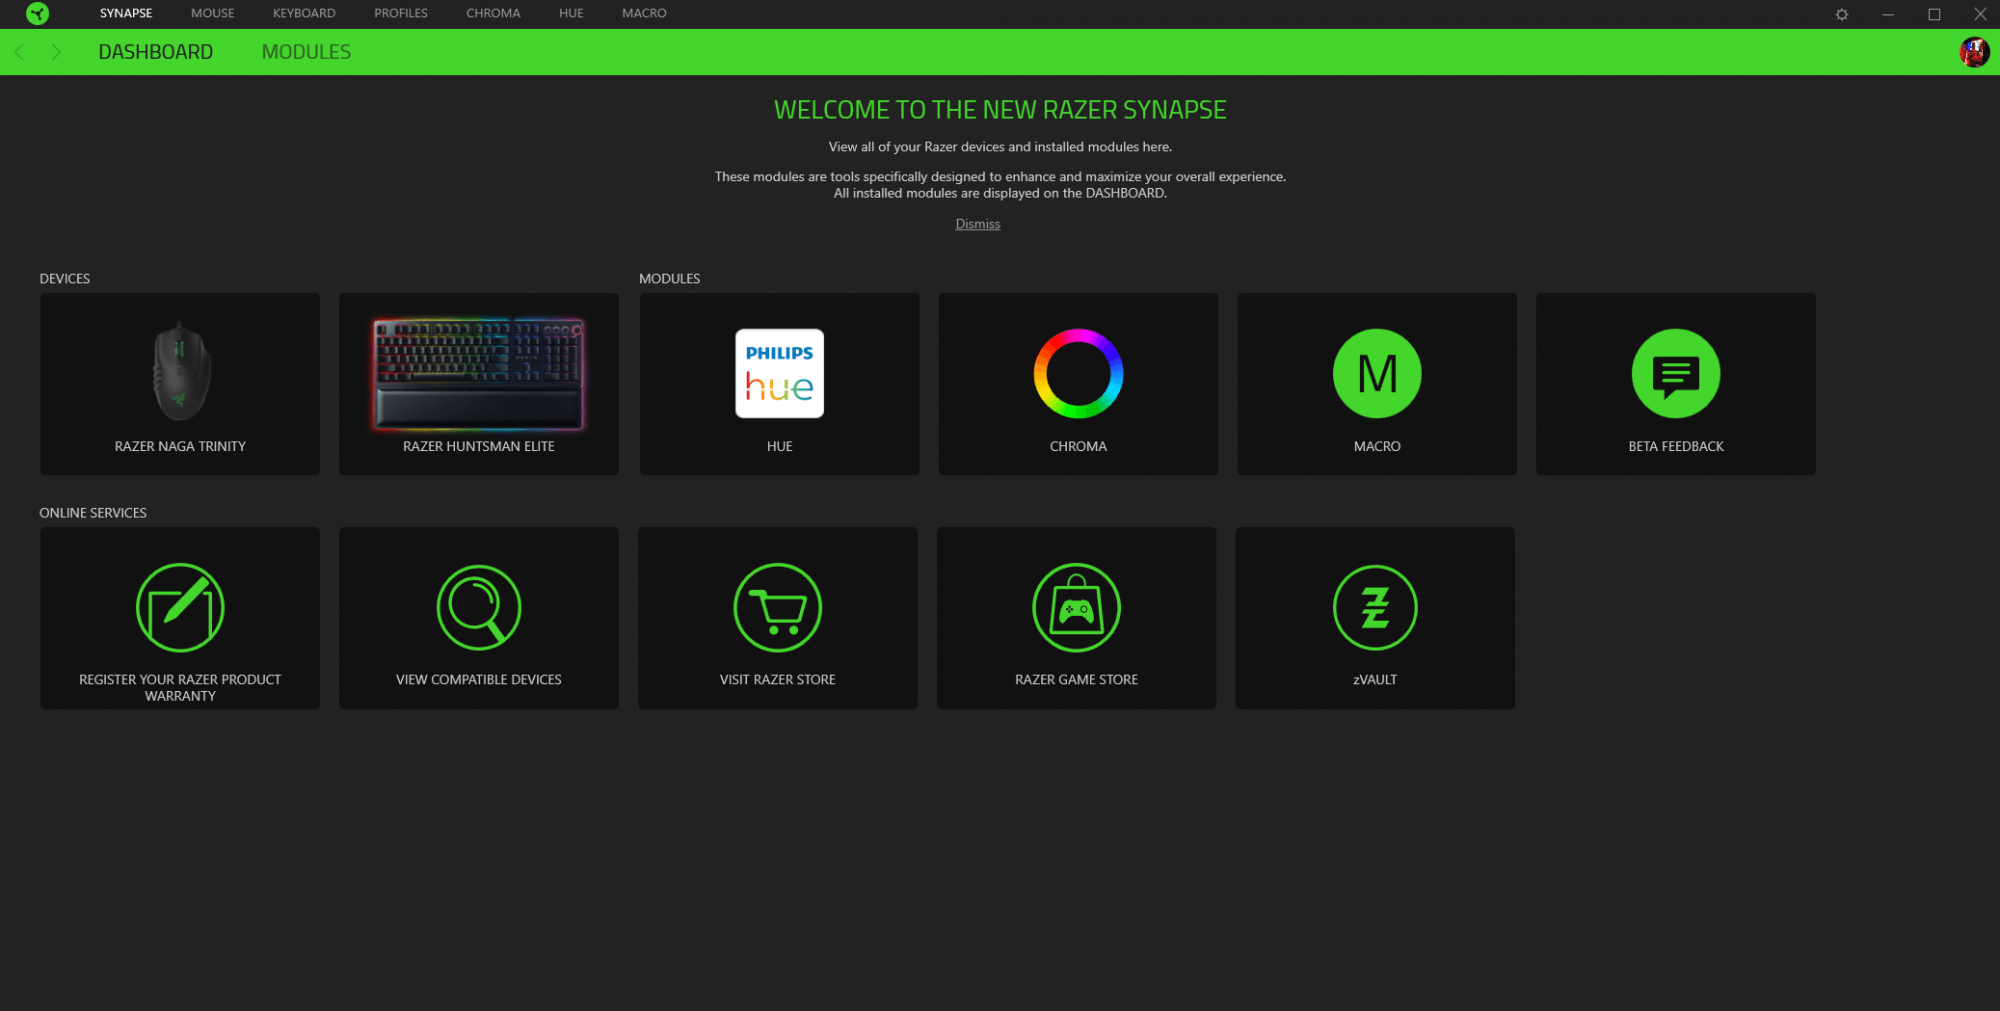This screenshot has width=2000, height=1011.
Task: Dismiss the welcome message
Action: pyautogui.click(x=977, y=224)
